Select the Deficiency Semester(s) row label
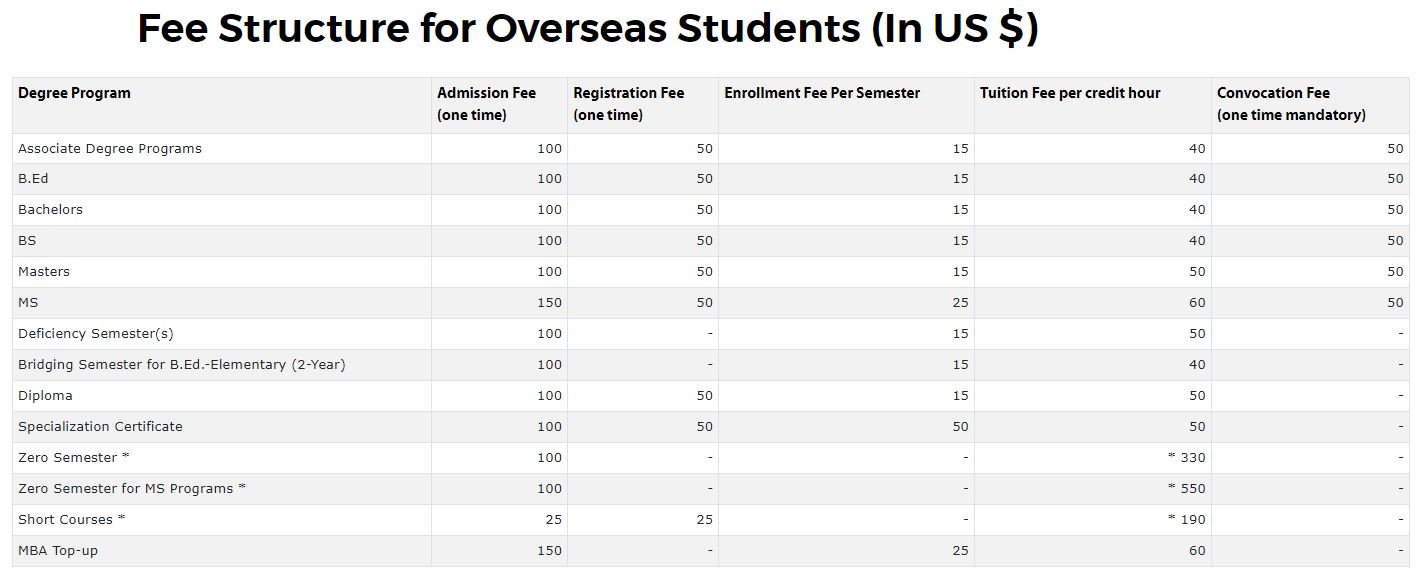This screenshot has width=1421, height=576. [x=96, y=334]
